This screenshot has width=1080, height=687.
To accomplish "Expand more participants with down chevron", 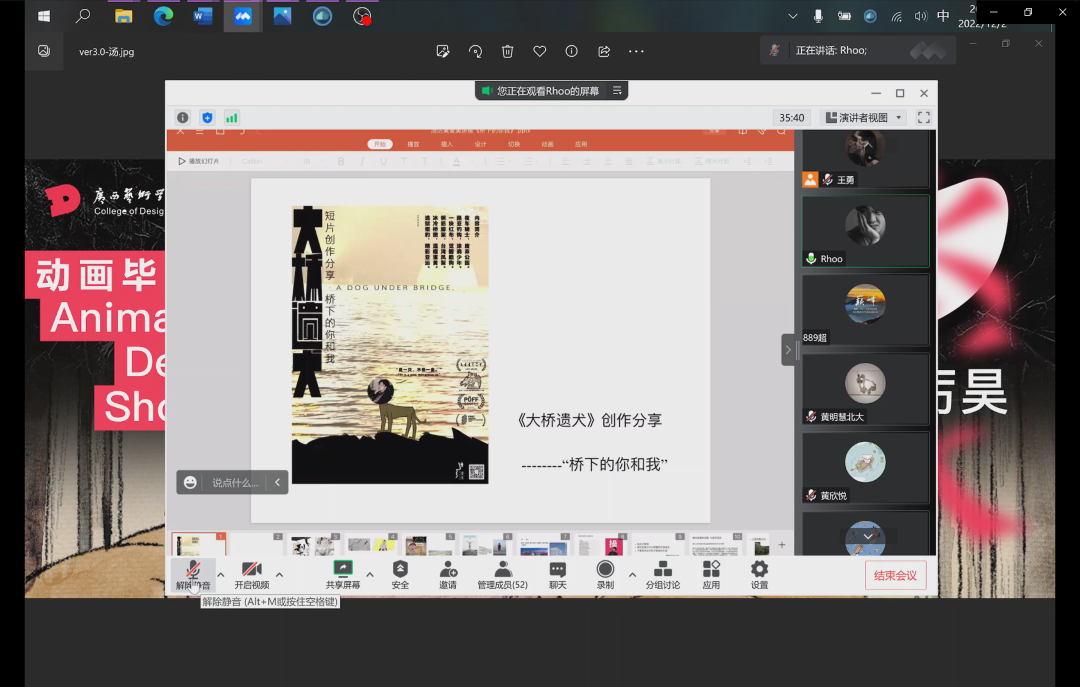I will [x=868, y=536].
